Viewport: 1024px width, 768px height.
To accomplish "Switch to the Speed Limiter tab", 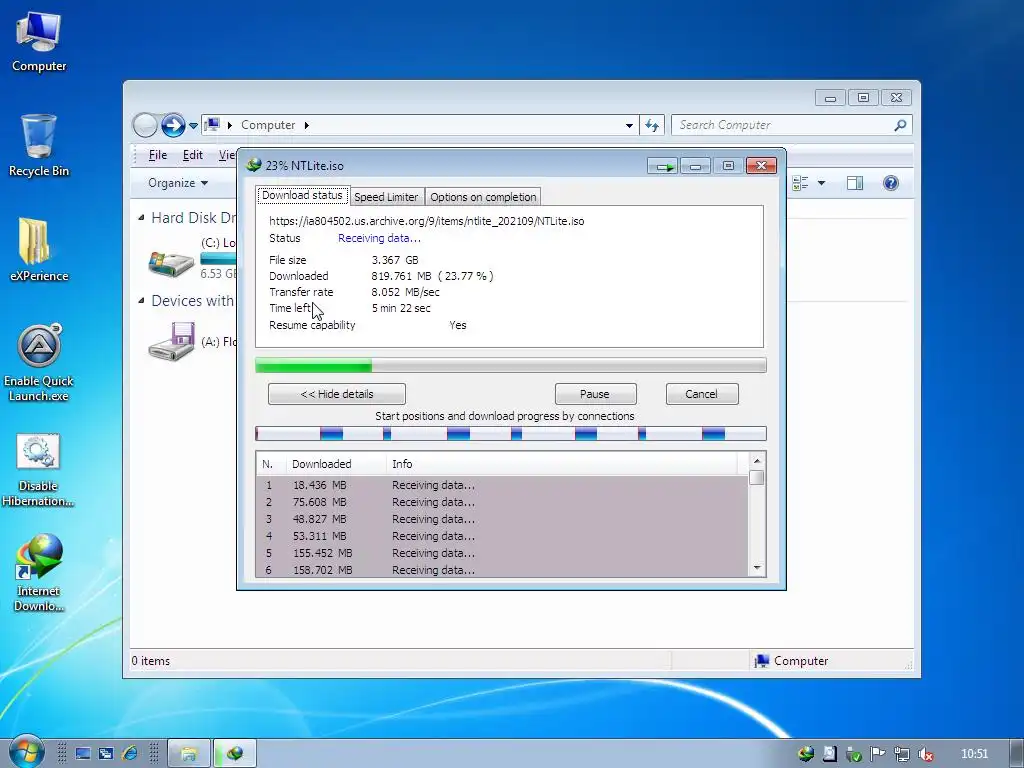I will [386, 197].
